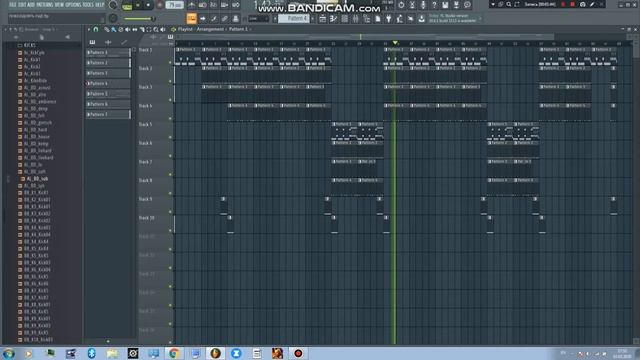Image resolution: width=640 pixels, height=360 pixels.
Task: Toggle Pattern/Song mode switch
Action: (127, 6)
